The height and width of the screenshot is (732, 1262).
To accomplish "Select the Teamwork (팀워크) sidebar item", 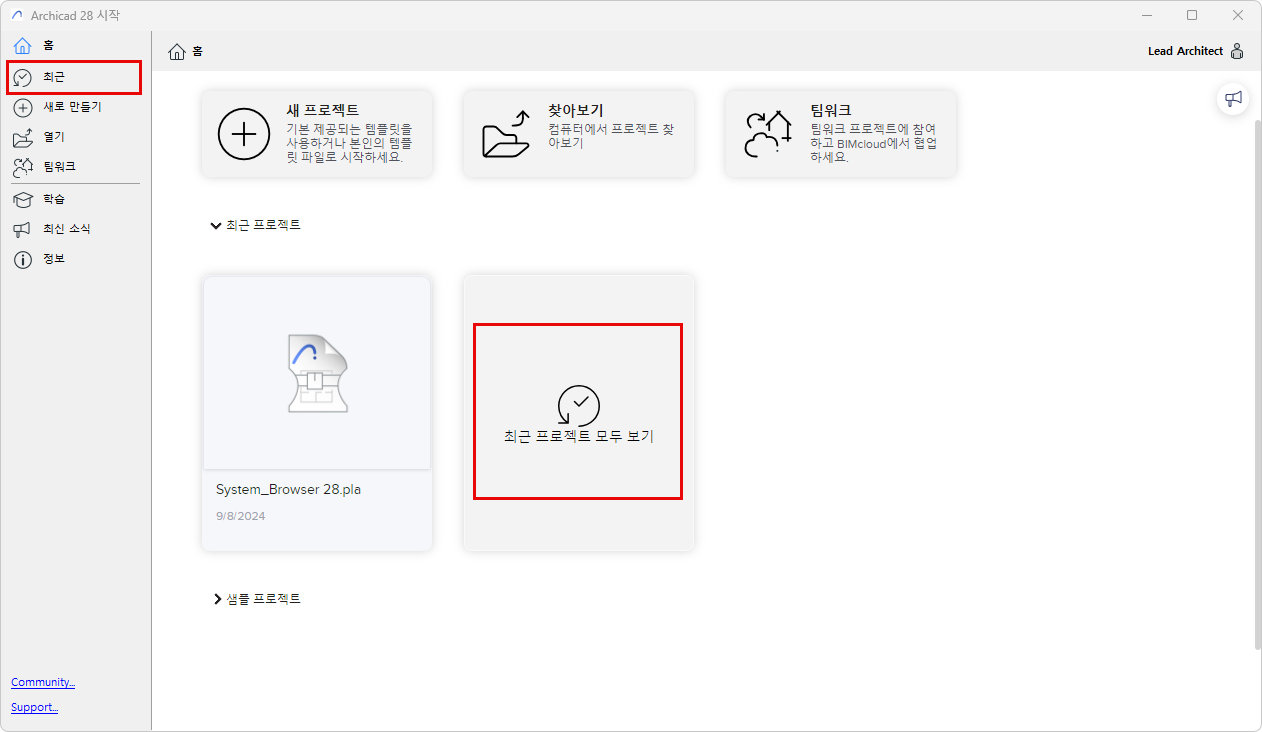I will tap(74, 166).
